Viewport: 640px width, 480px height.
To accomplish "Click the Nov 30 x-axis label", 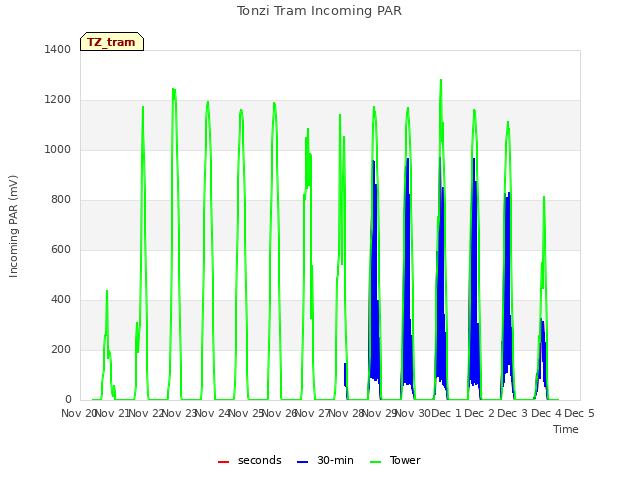I will [x=413, y=413].
